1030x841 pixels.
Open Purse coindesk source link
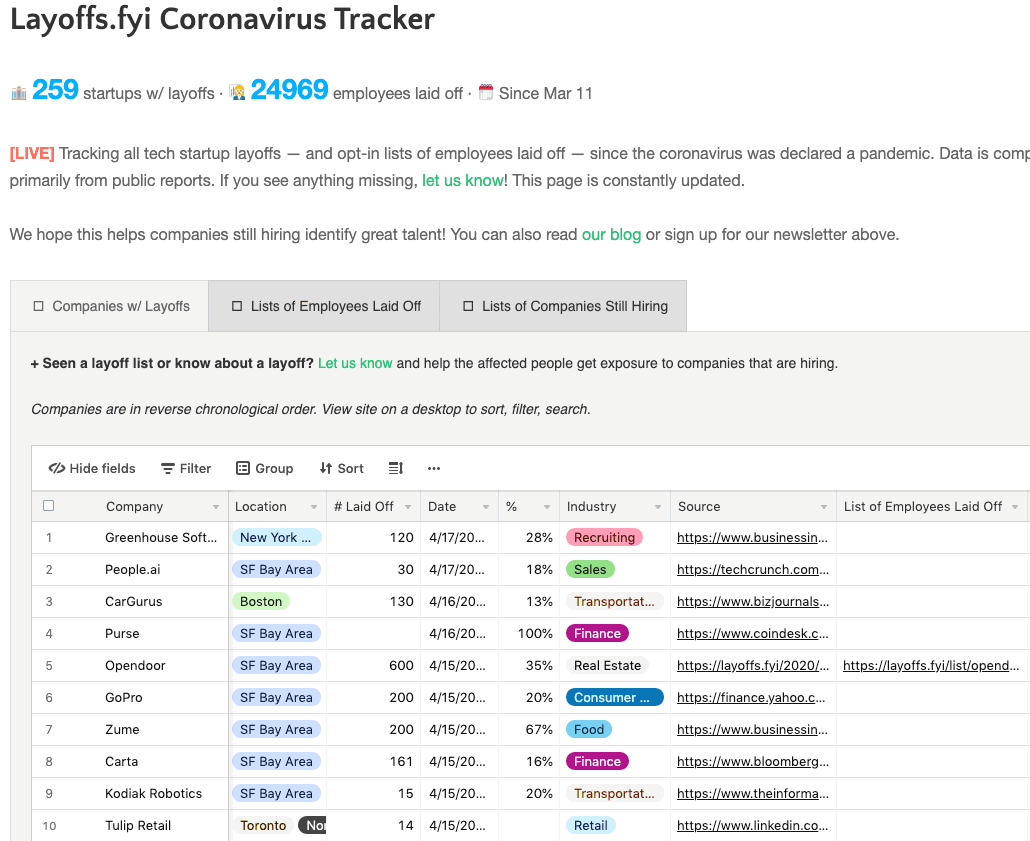[753, 634]
